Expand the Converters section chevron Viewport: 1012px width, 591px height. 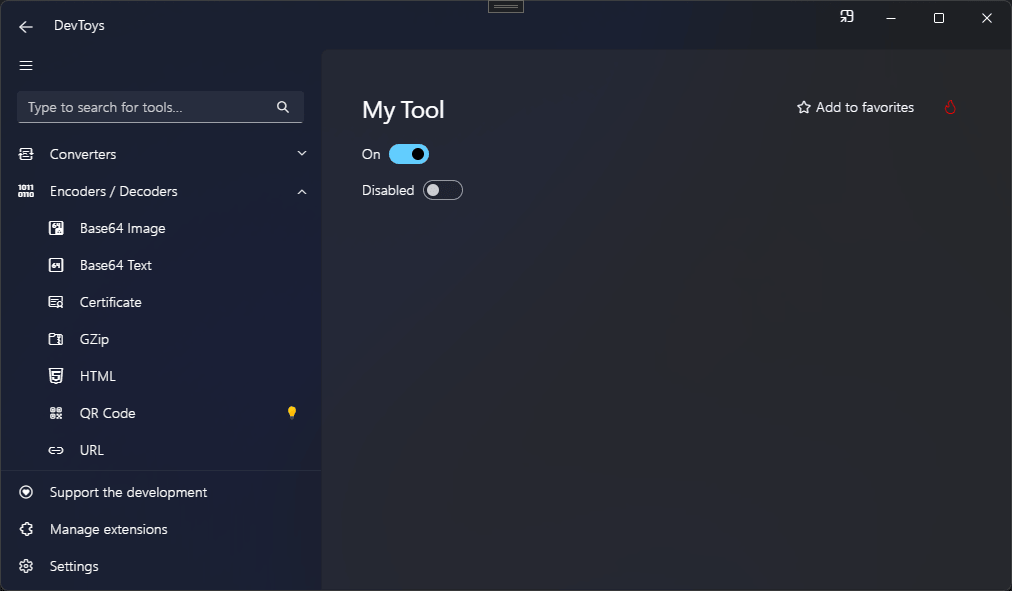[302, 154]
